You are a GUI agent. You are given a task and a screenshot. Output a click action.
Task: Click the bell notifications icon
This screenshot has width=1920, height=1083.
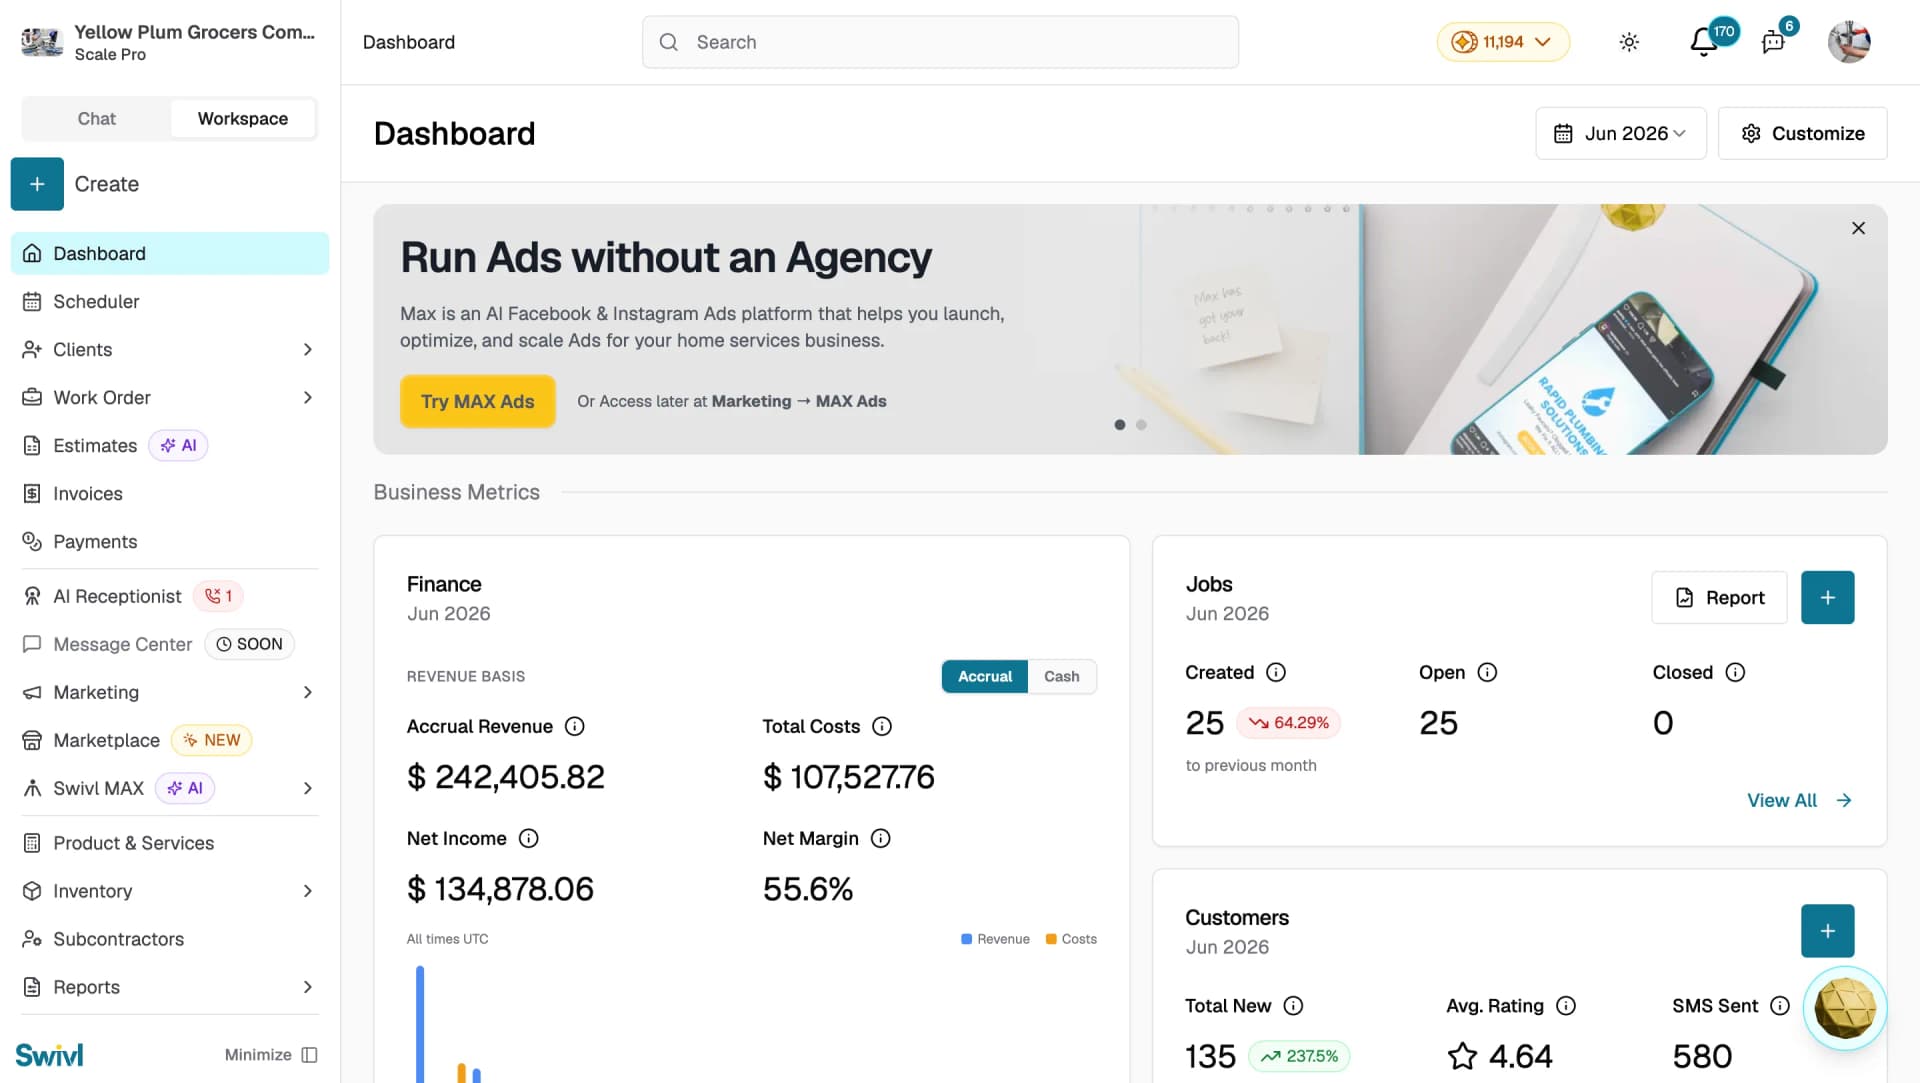(x=1704, y=42)
